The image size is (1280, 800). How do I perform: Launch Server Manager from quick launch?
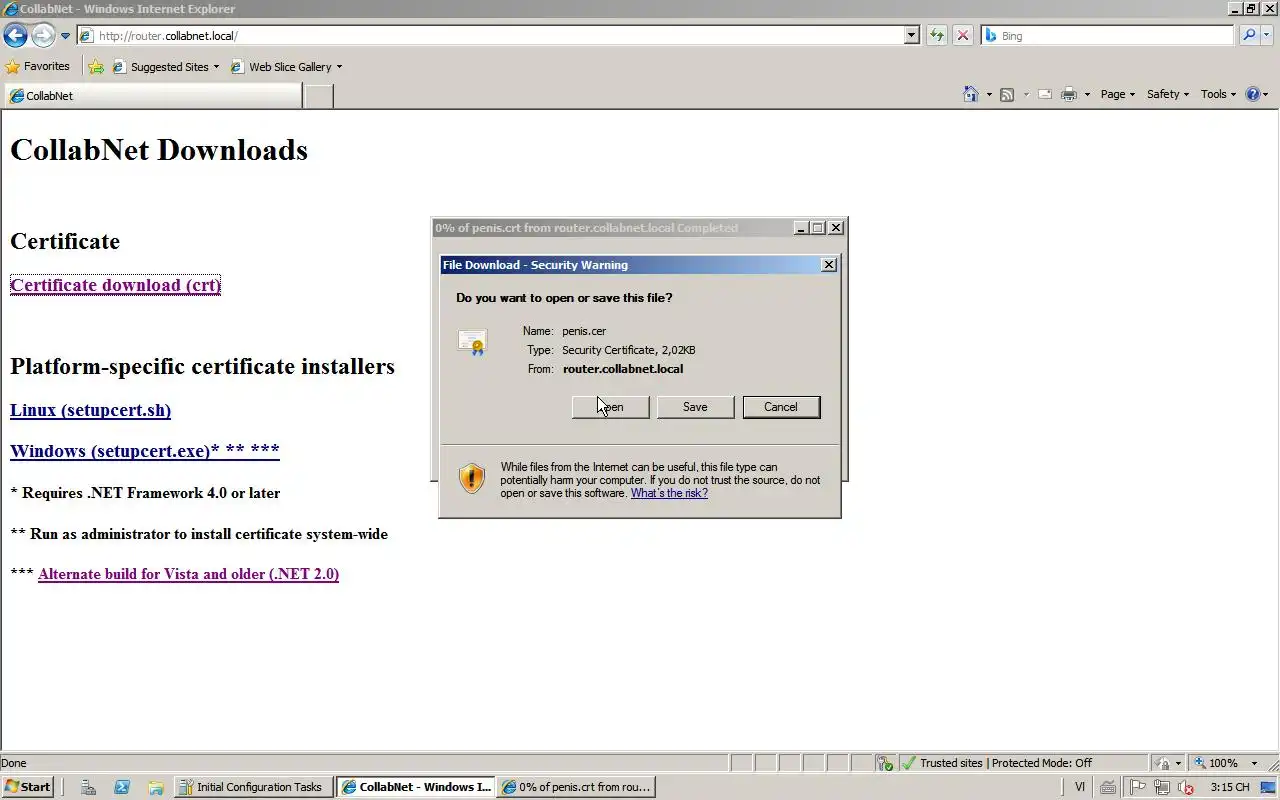88,787
